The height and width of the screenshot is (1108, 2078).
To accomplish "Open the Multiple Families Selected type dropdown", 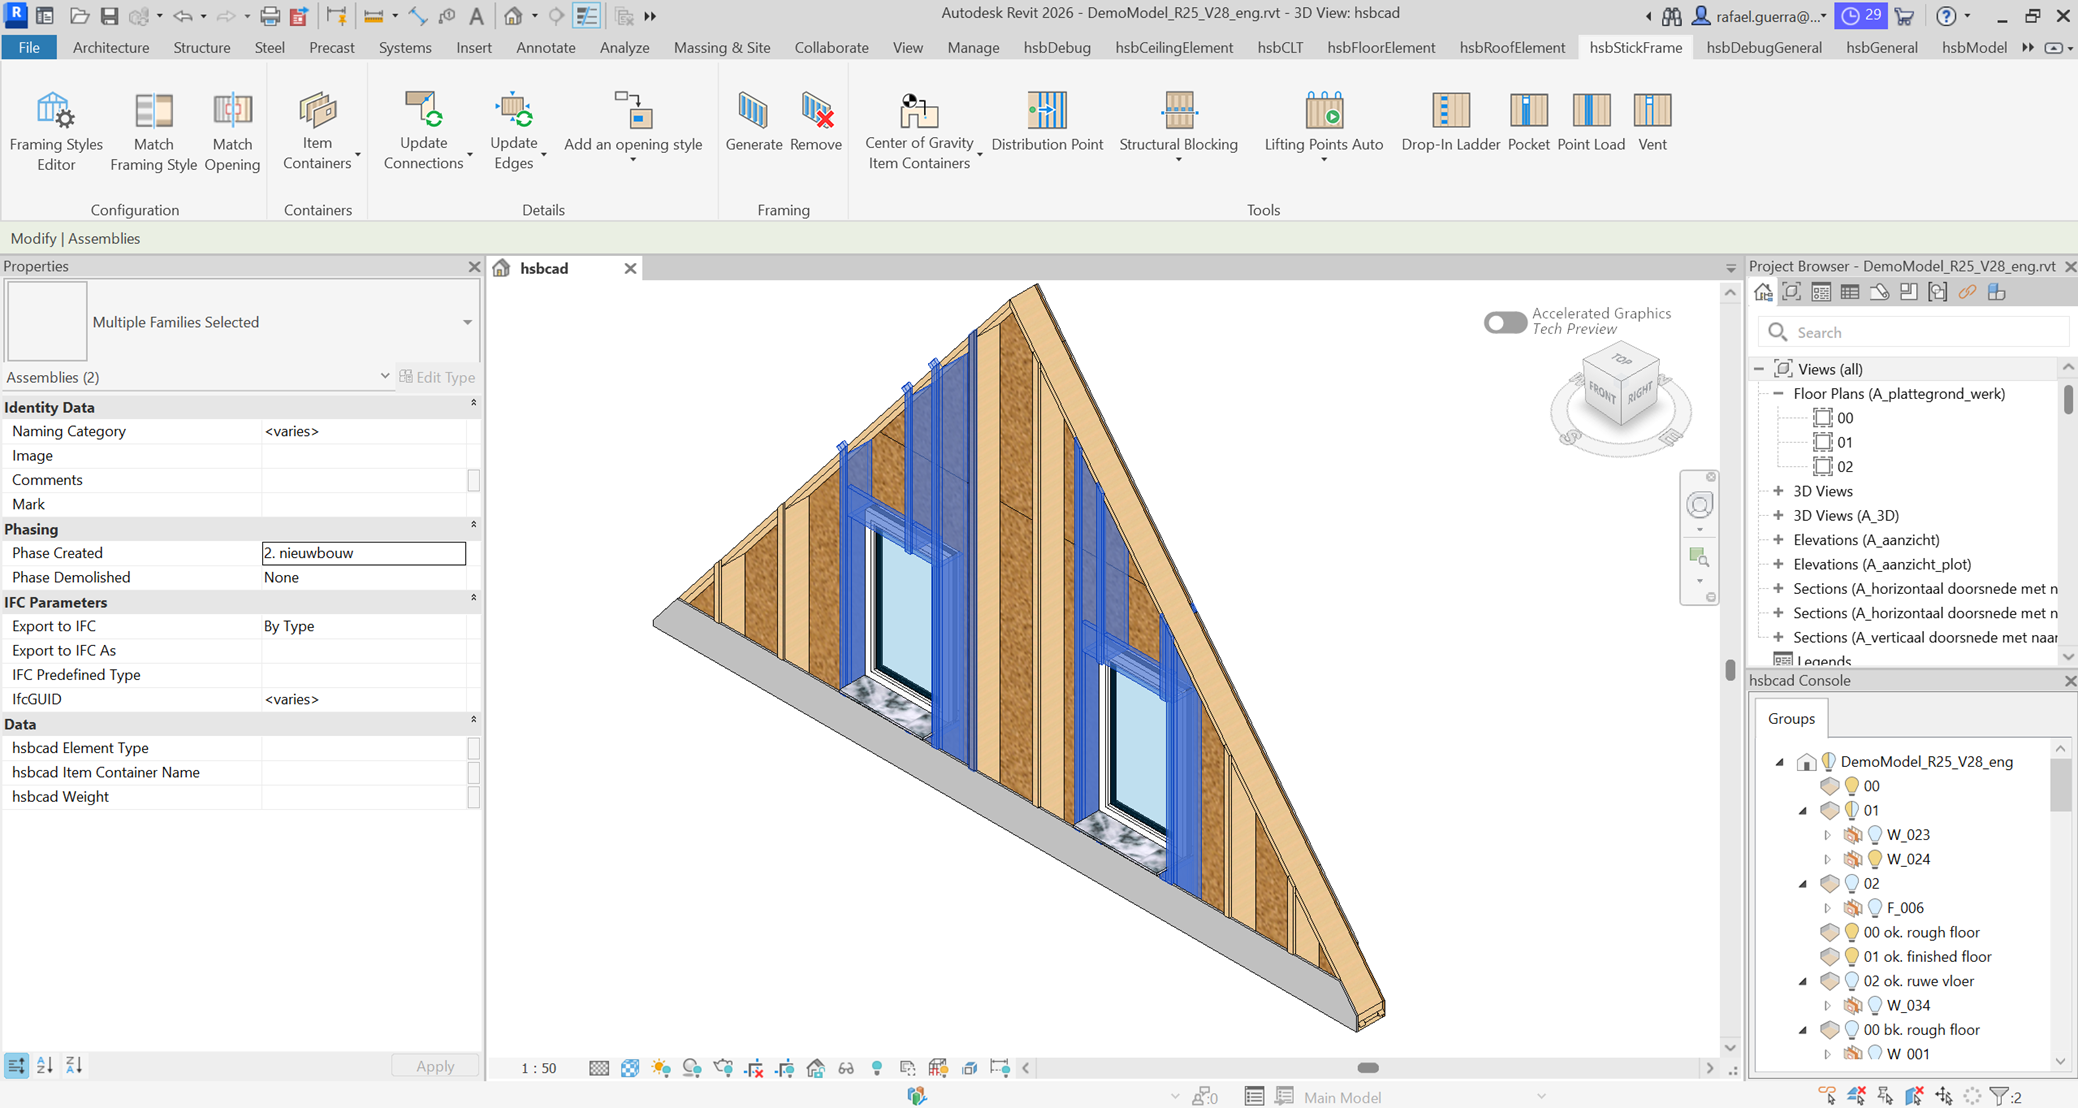I will (x=467, y=322).
